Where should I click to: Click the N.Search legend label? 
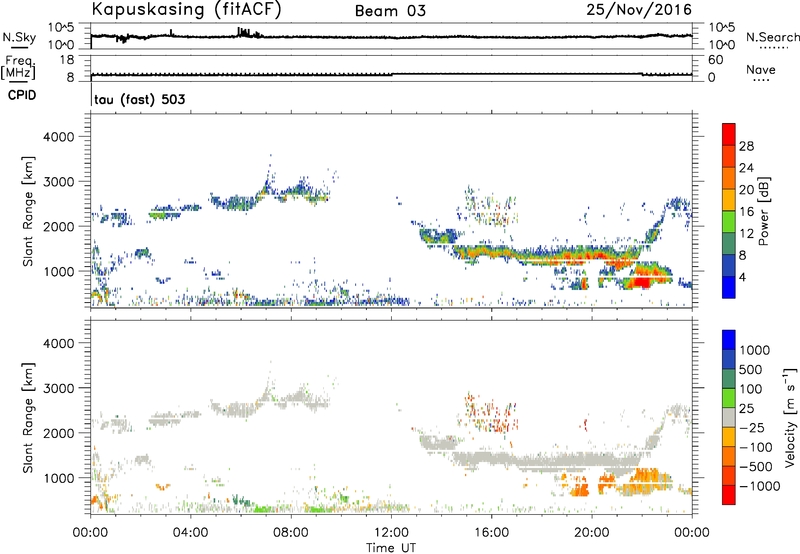pos(772,37)
